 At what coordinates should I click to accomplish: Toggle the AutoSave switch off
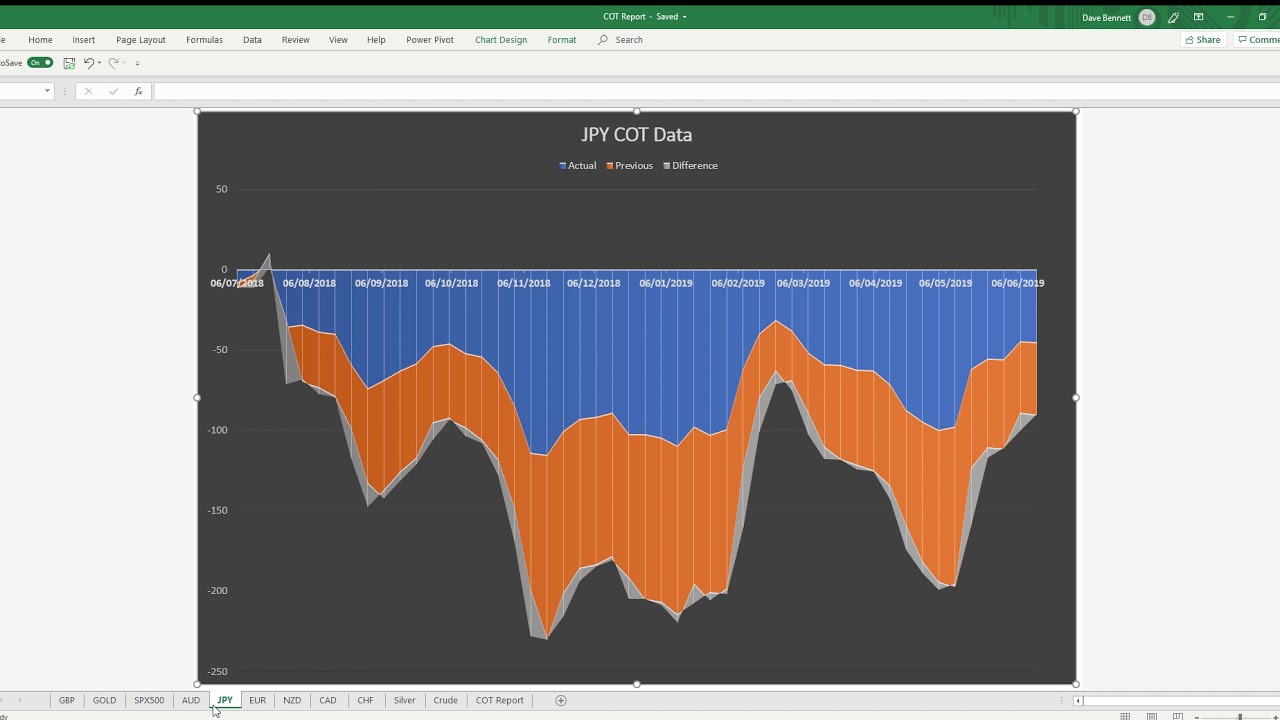[40, 63]
